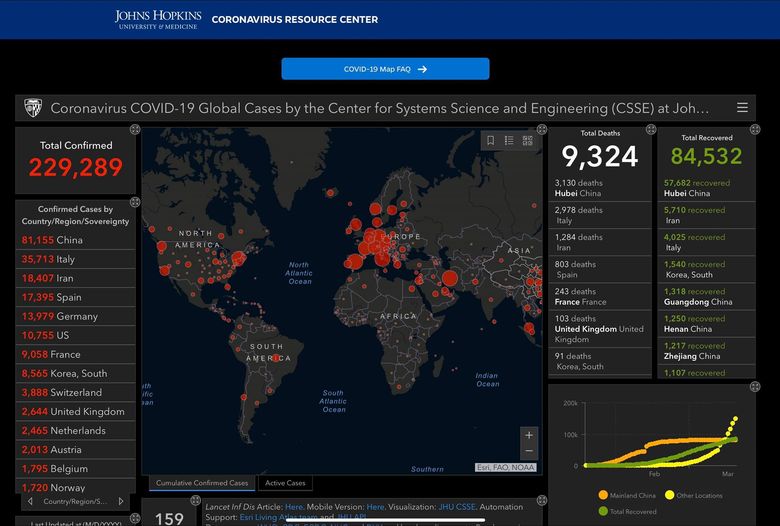This screenshot has width=780, height=526.
Task: Select 17,395 Spain in country list
Action: tap(75, 297)
